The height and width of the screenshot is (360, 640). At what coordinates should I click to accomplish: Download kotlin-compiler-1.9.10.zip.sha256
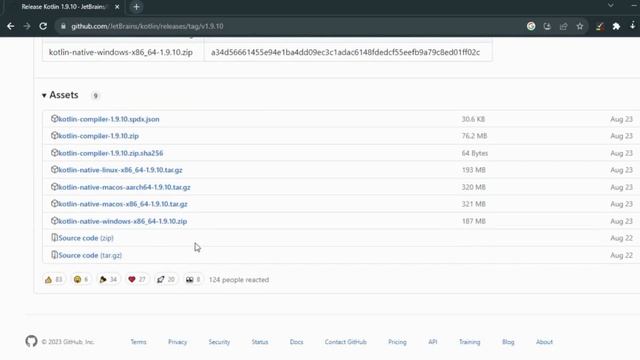[111, 153]
